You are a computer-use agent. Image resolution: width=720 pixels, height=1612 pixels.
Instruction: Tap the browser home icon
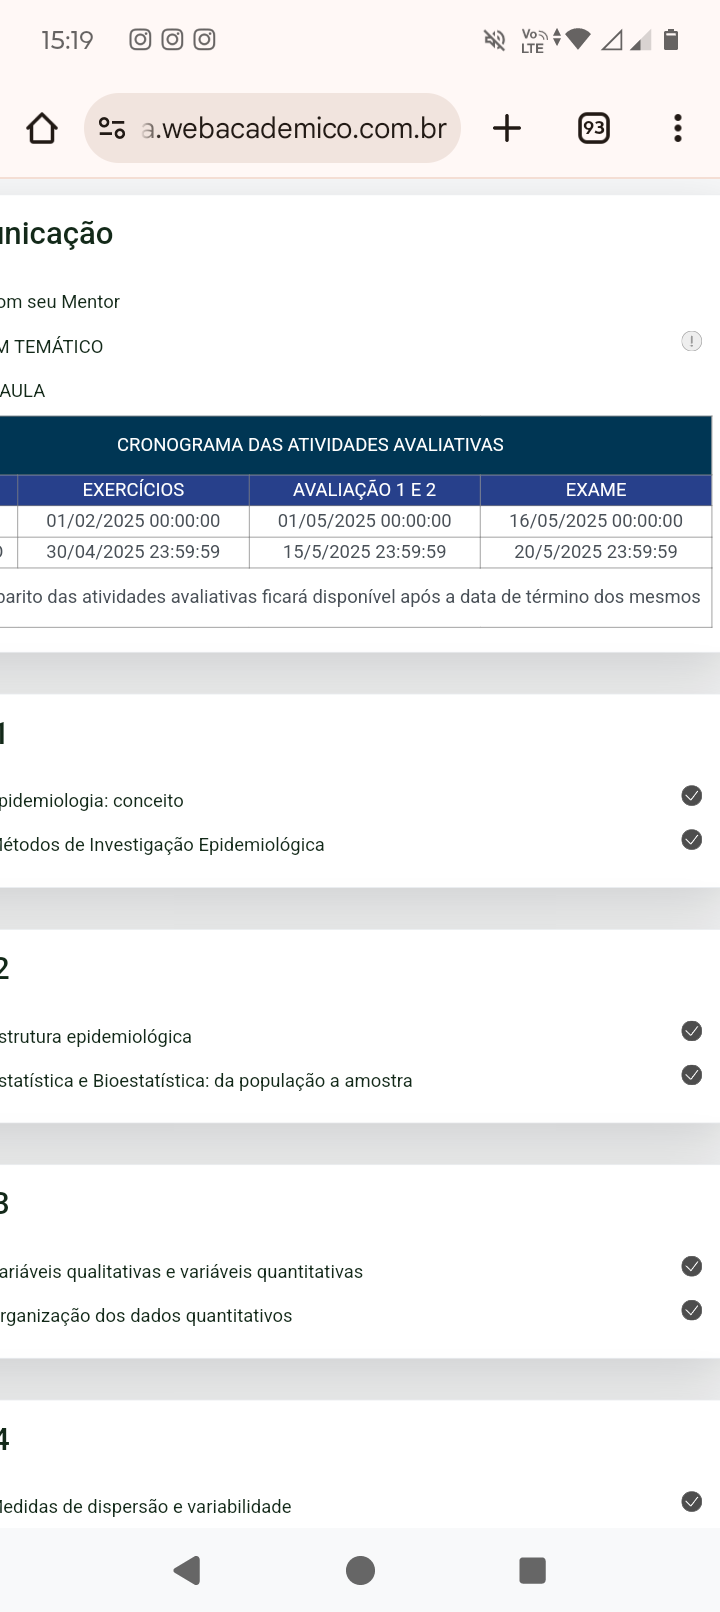[x=42, y=128]
